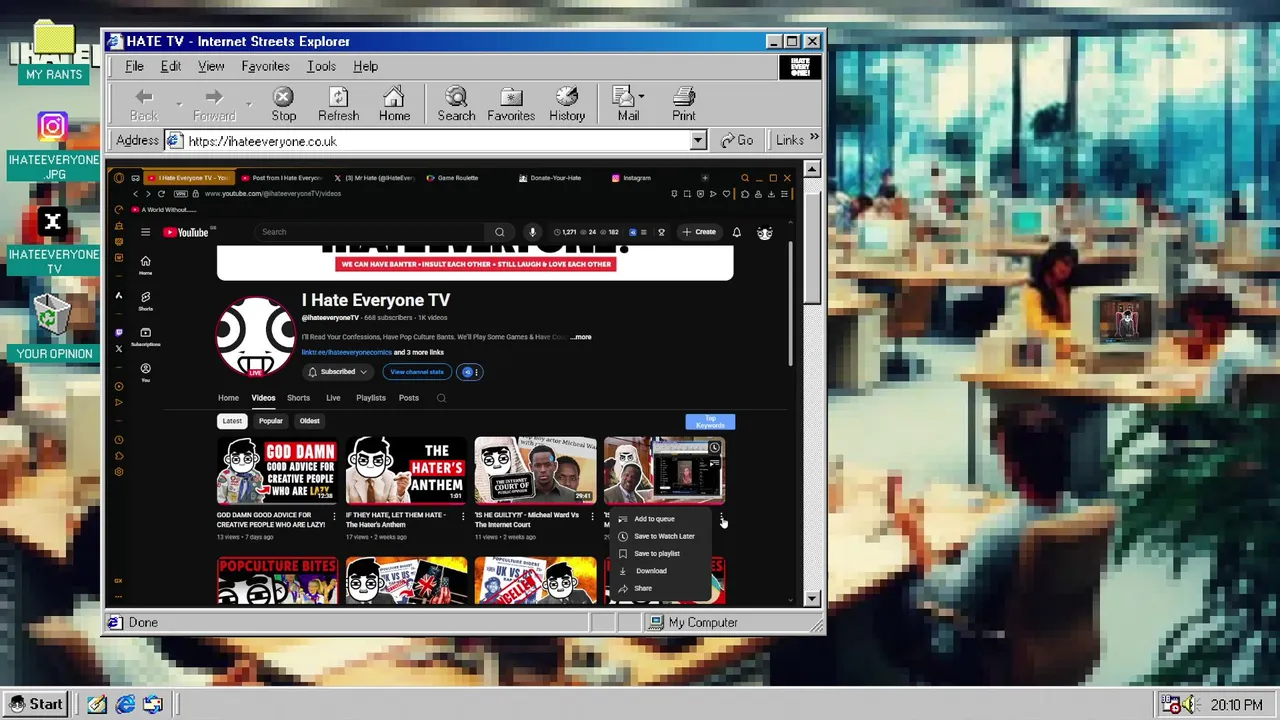Click the Print toolbar icon
Screen dimensions: 1280x720
683,104
